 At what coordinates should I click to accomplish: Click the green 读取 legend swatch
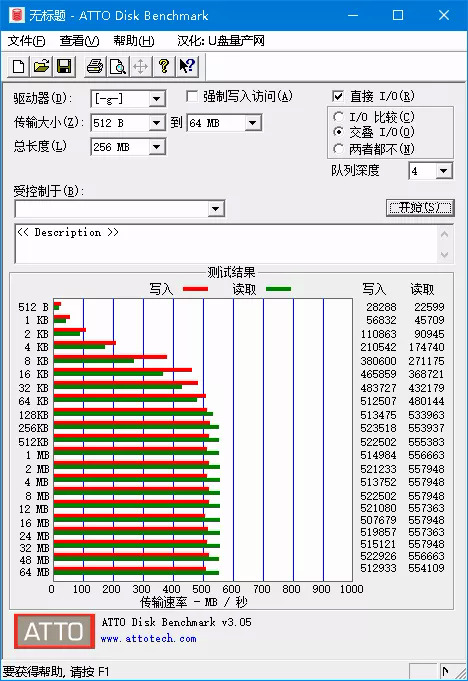coord(278,289)
